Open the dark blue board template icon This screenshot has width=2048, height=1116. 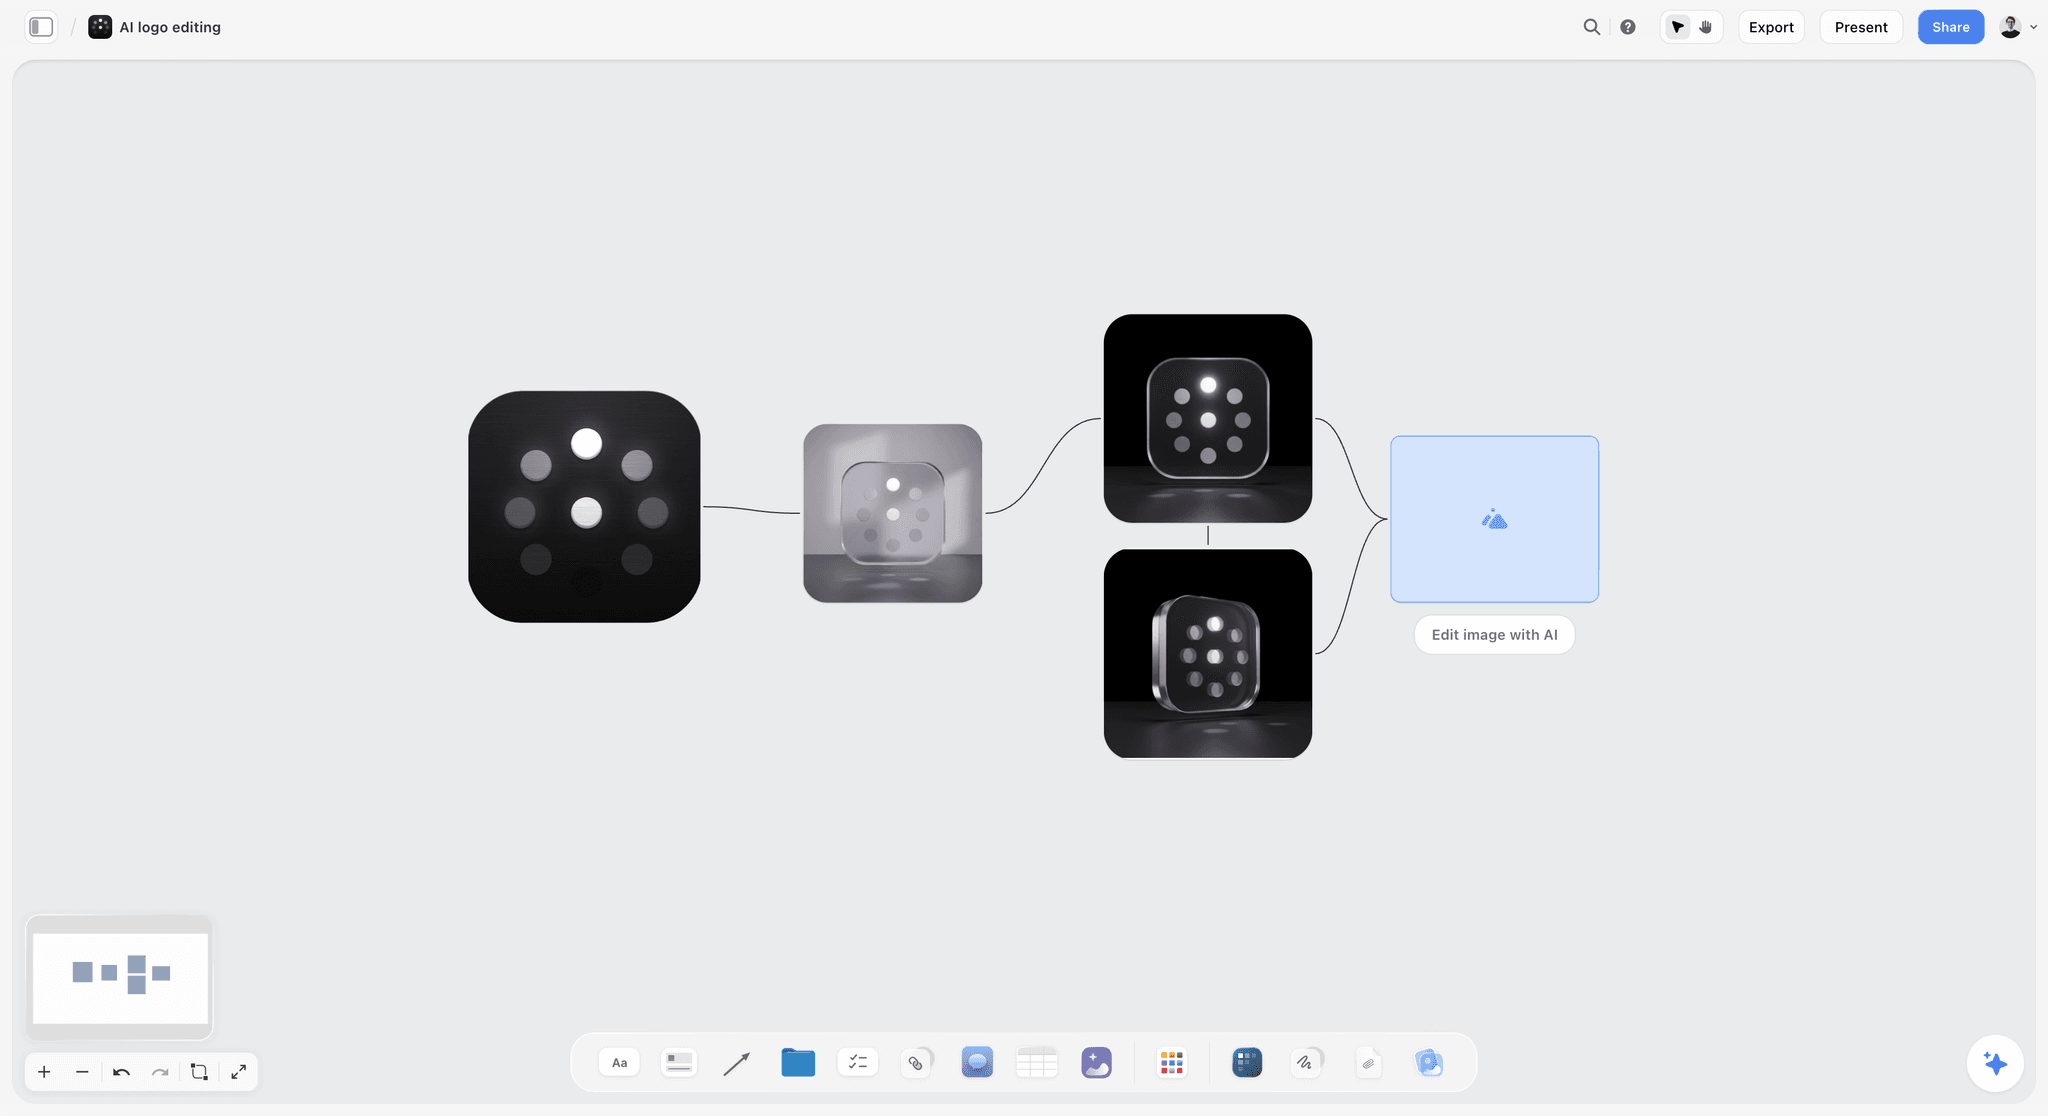click(x=1247, y=1062)
